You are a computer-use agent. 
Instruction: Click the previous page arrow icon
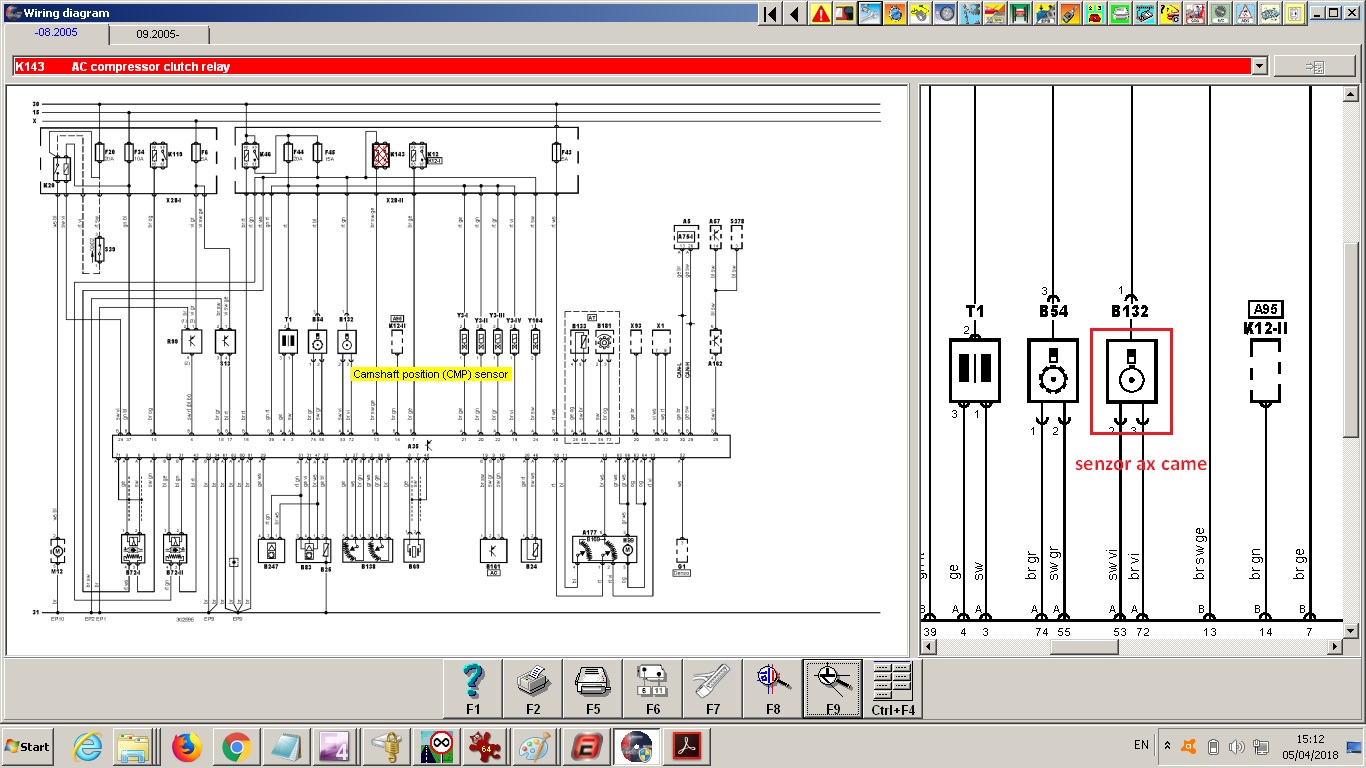795,14
